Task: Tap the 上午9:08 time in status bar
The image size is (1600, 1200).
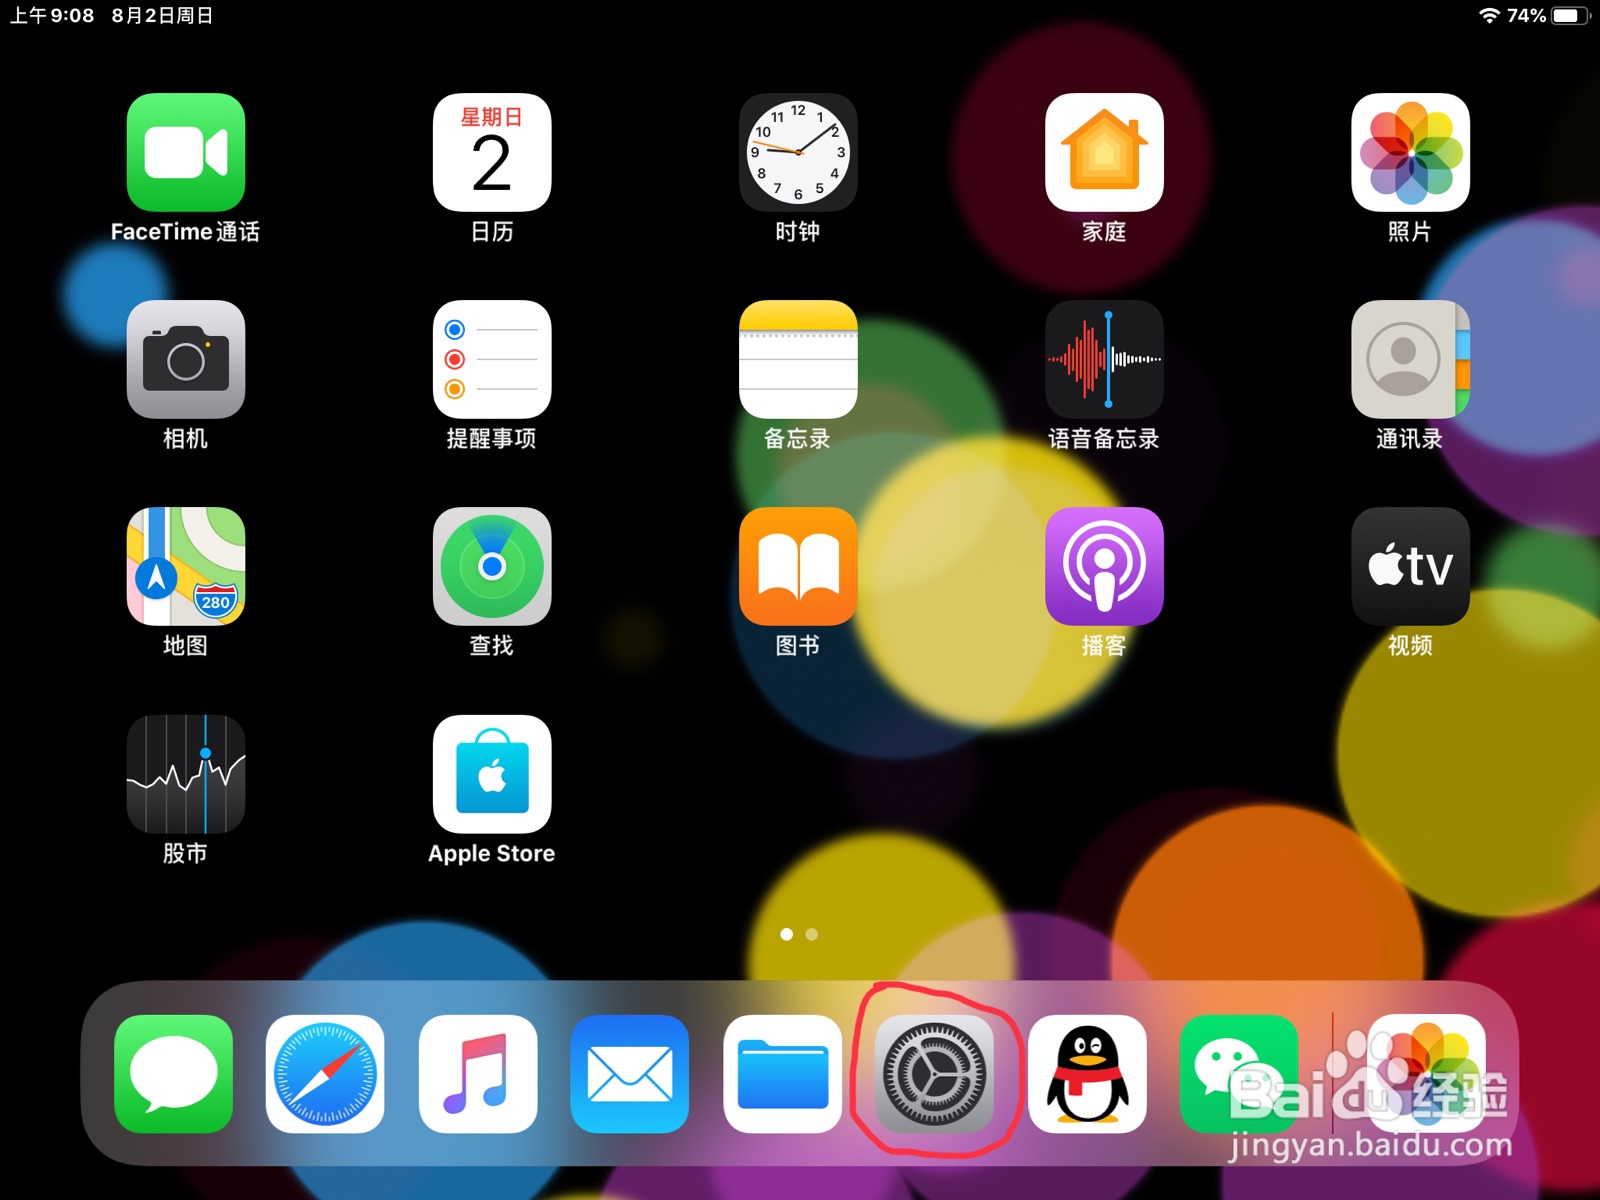Action: [x=52, y=15]
